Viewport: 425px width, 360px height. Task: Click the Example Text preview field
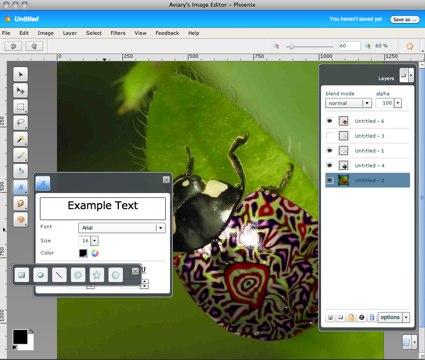point(103,207)
